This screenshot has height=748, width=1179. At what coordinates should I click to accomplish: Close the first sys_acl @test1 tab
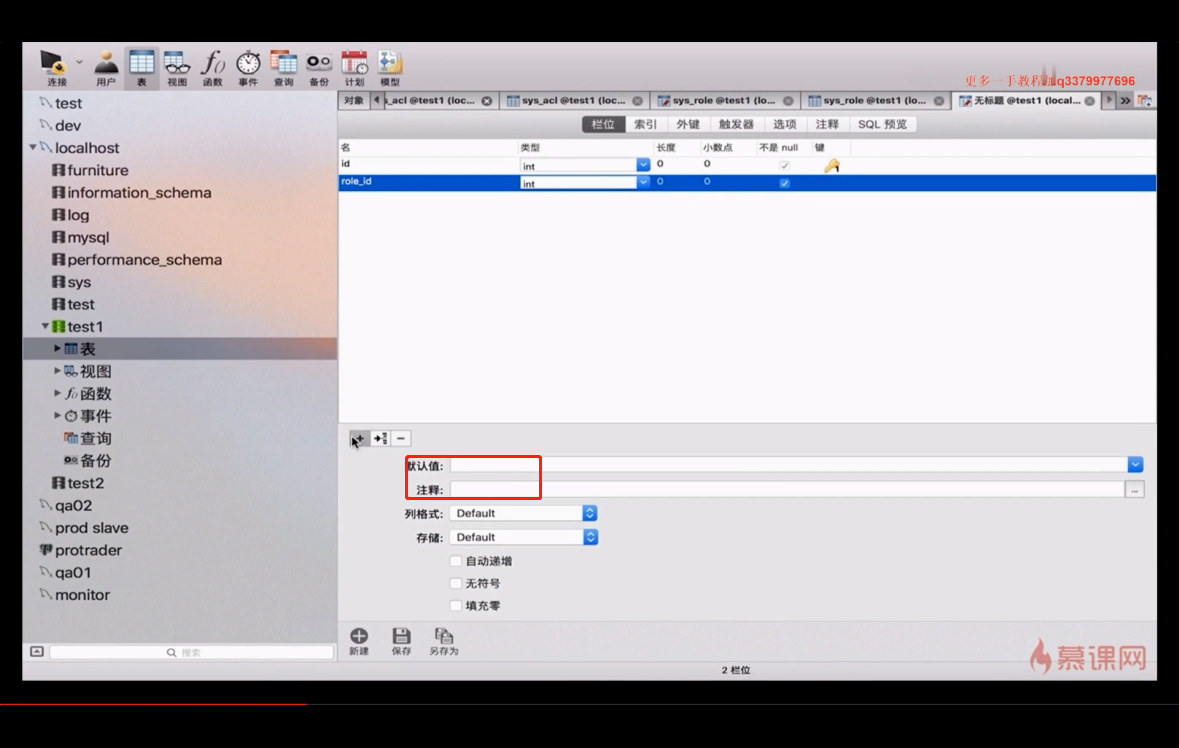coord(486,101)
